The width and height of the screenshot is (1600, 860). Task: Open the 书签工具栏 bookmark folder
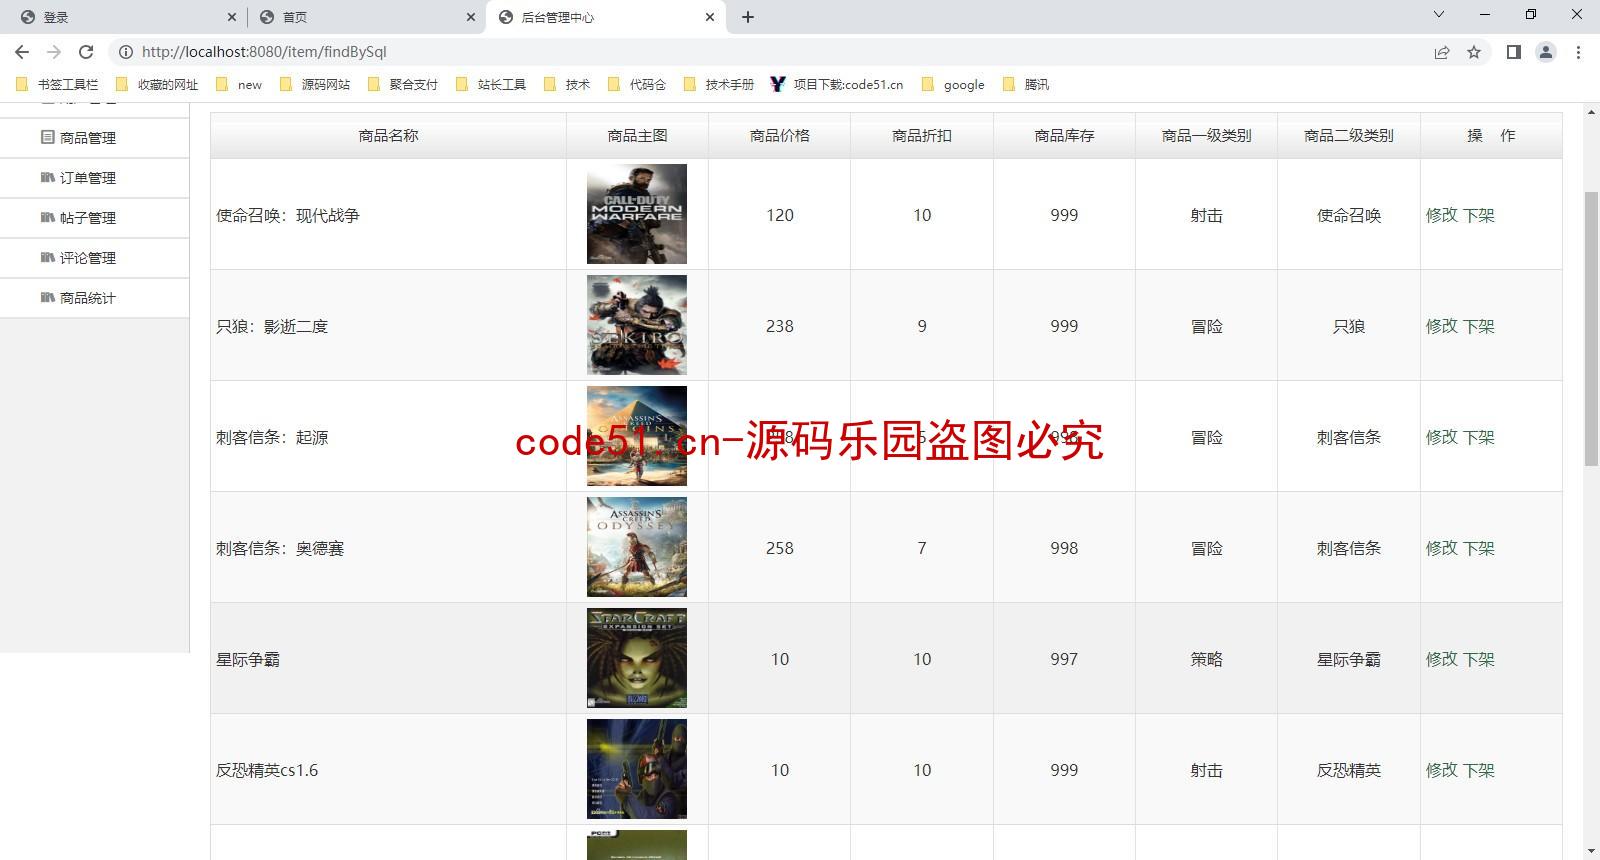(57, 85)
